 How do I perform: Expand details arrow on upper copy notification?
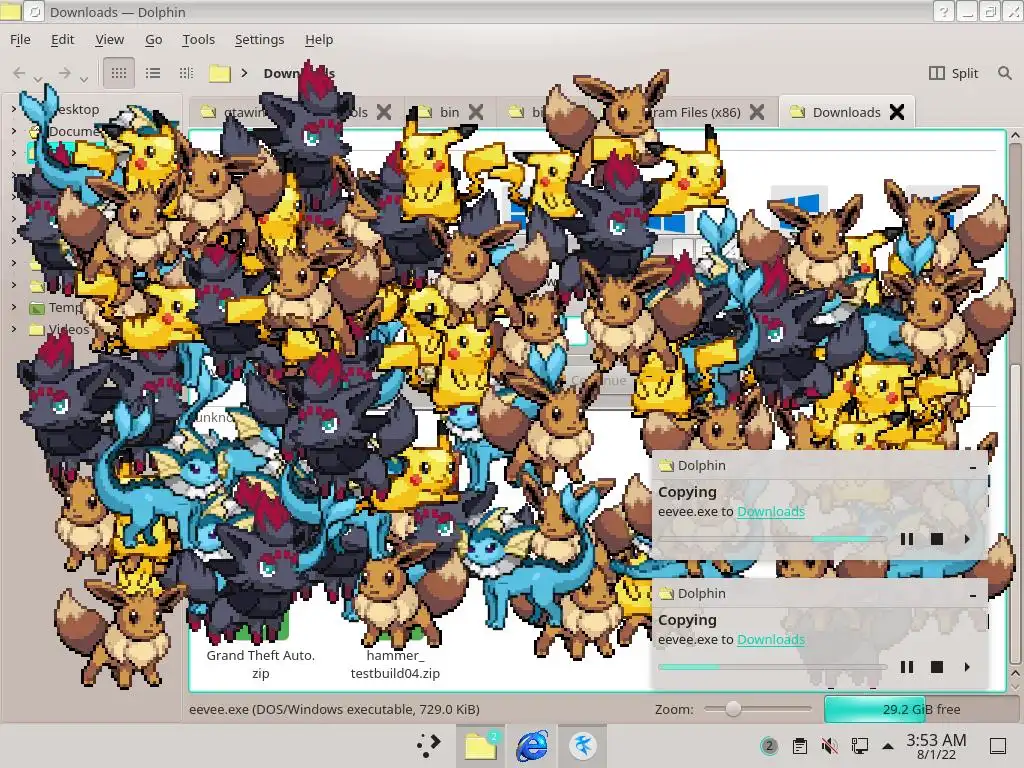click(x=967, y=539)
